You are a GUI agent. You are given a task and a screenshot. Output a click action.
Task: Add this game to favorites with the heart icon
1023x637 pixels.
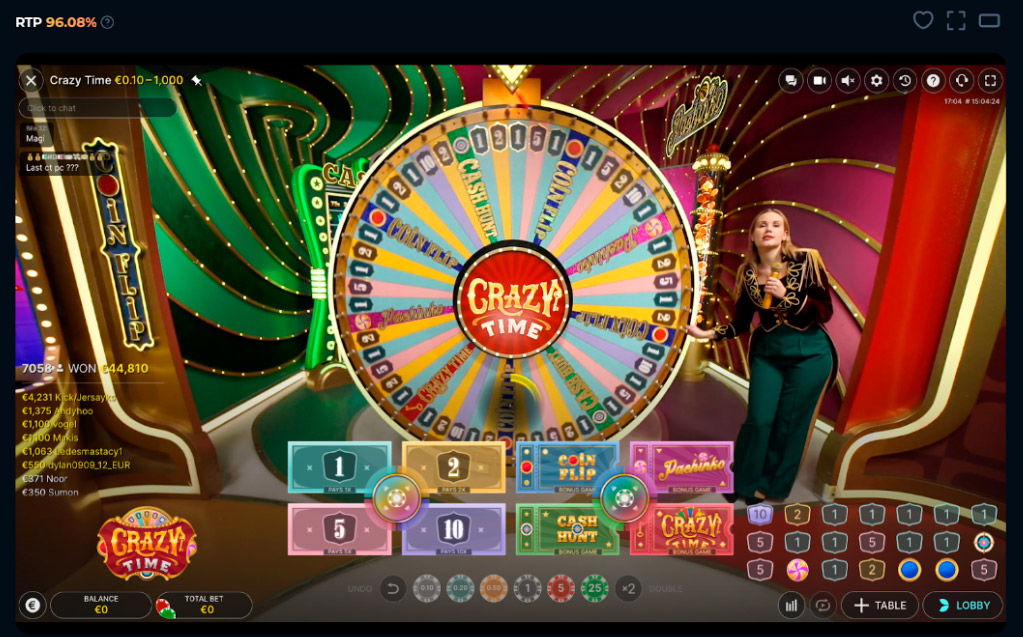coord(923,20)
